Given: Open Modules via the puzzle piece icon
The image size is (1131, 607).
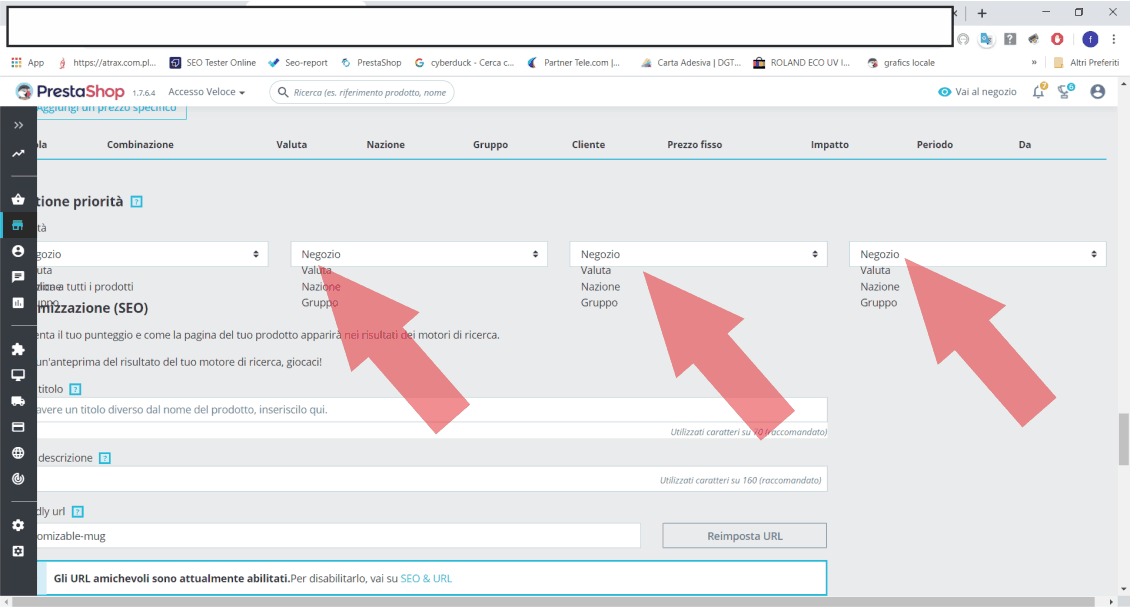Looking at the screenshot, I should click(x=18, y=349).
